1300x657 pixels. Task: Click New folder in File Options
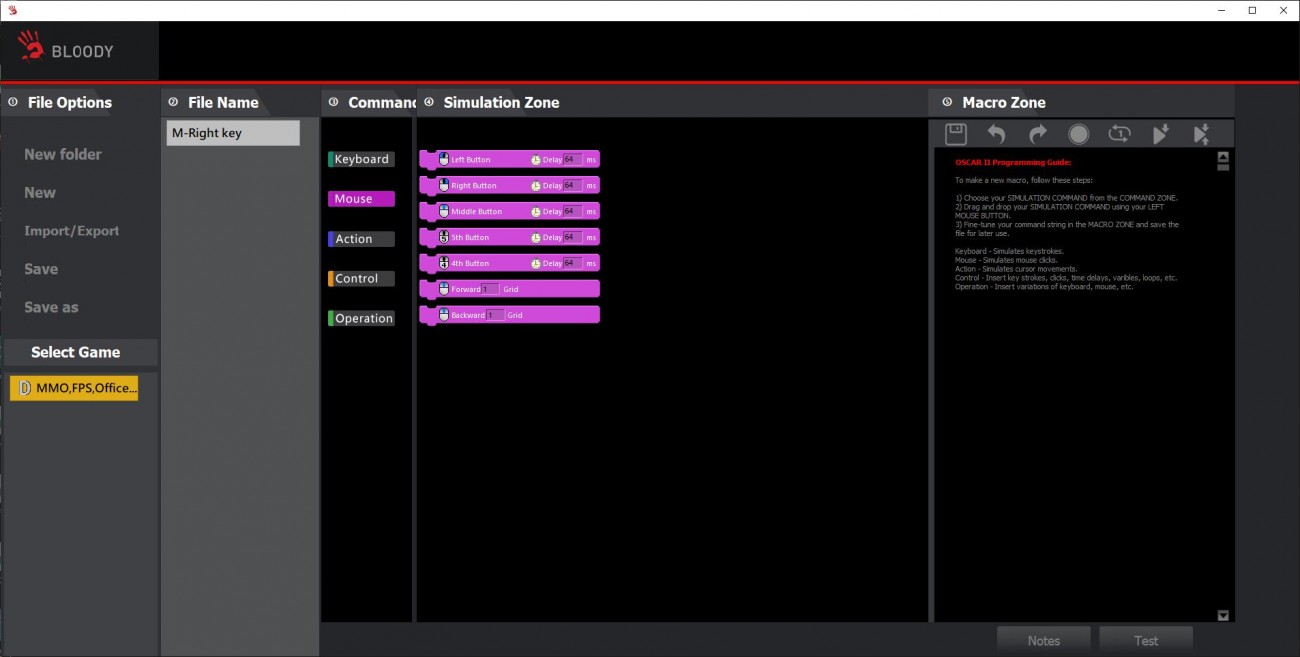(x=63, y=154)
